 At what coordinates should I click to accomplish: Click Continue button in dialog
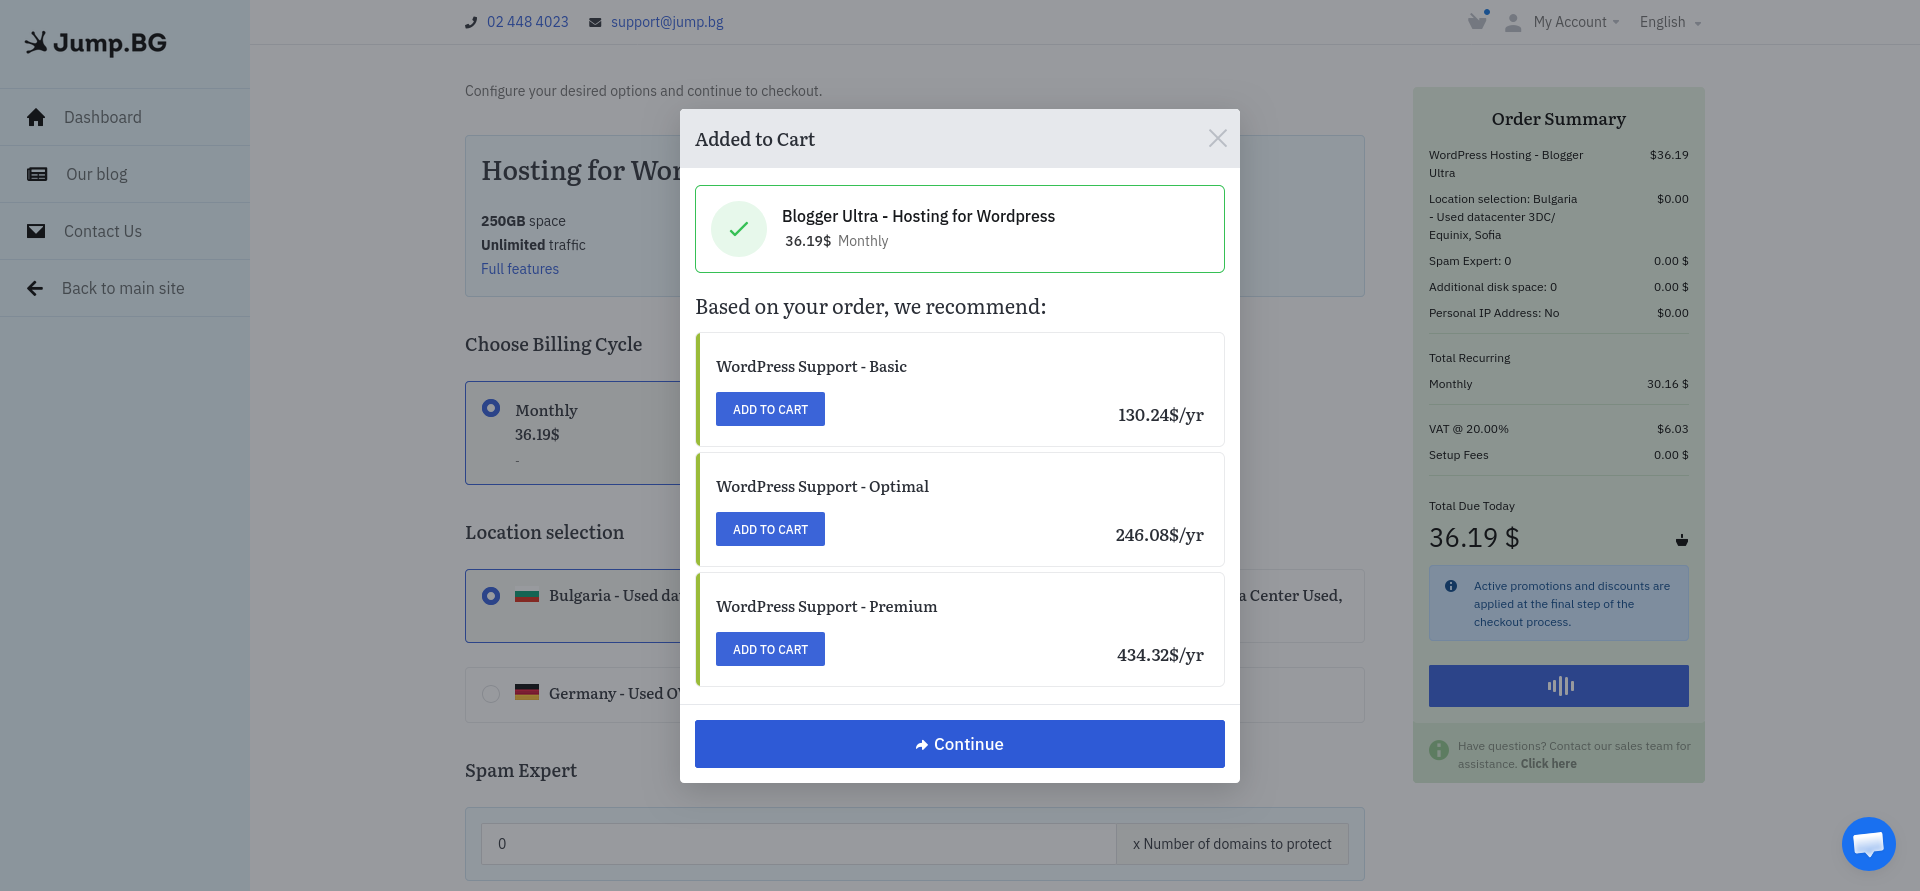960,744
